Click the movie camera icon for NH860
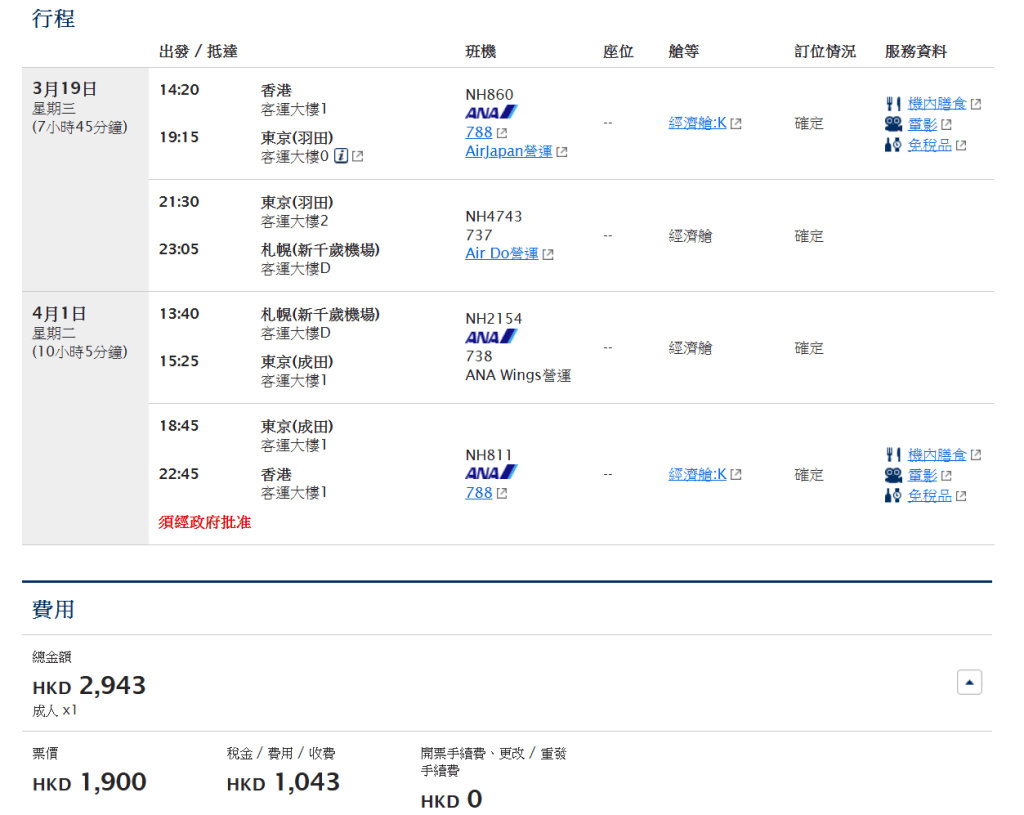1024x815 pixels. click(x=893, y=124)
